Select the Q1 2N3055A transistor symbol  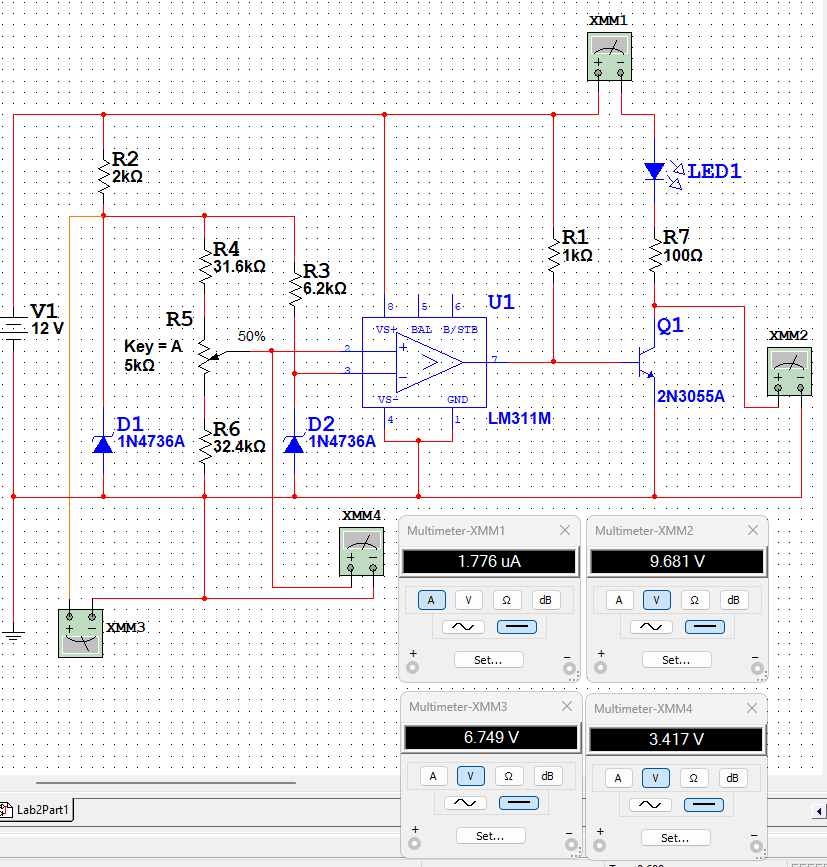click(647, 362)
